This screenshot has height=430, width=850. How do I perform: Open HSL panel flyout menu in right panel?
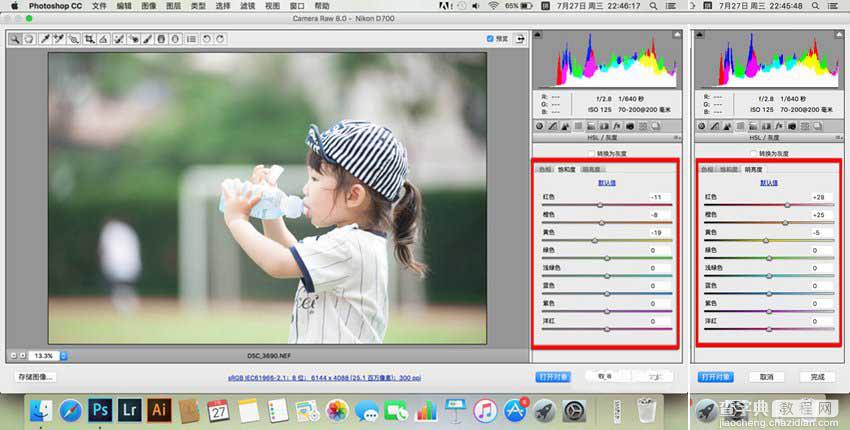pyautogui.click(x=839, y=138)
